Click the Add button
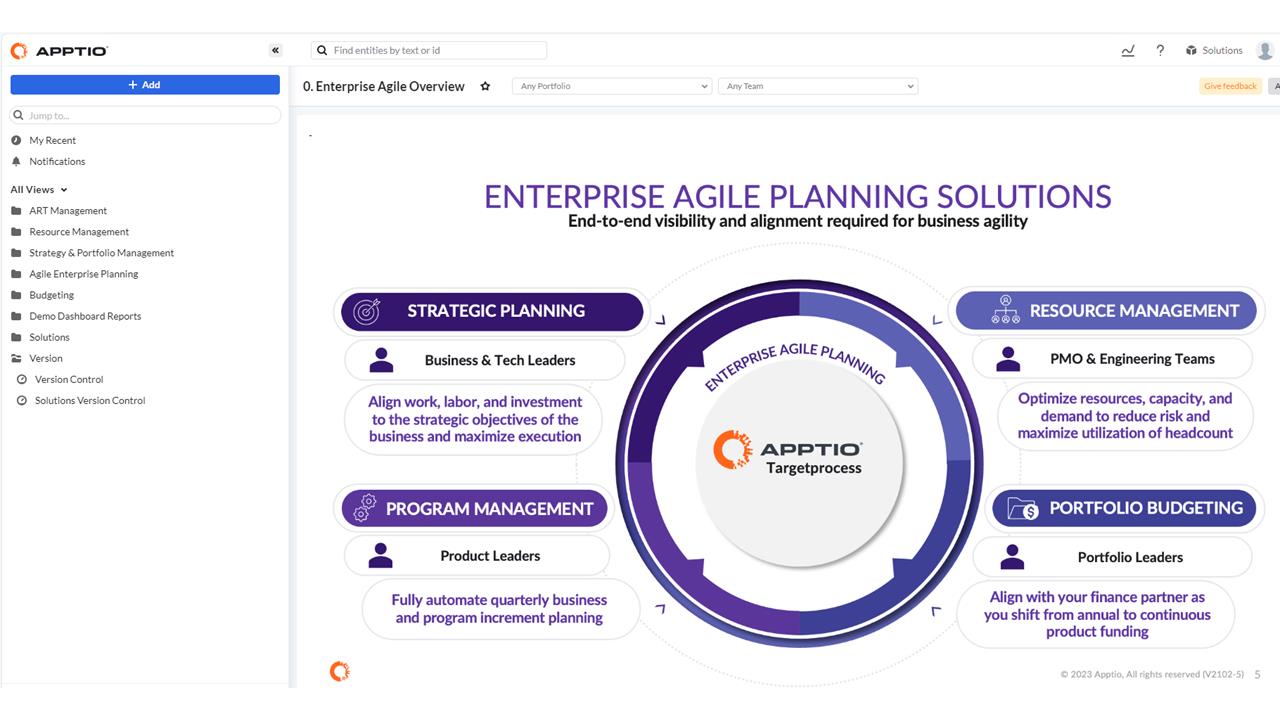This screenshot has height=720, width=1280. coord(145,85)
